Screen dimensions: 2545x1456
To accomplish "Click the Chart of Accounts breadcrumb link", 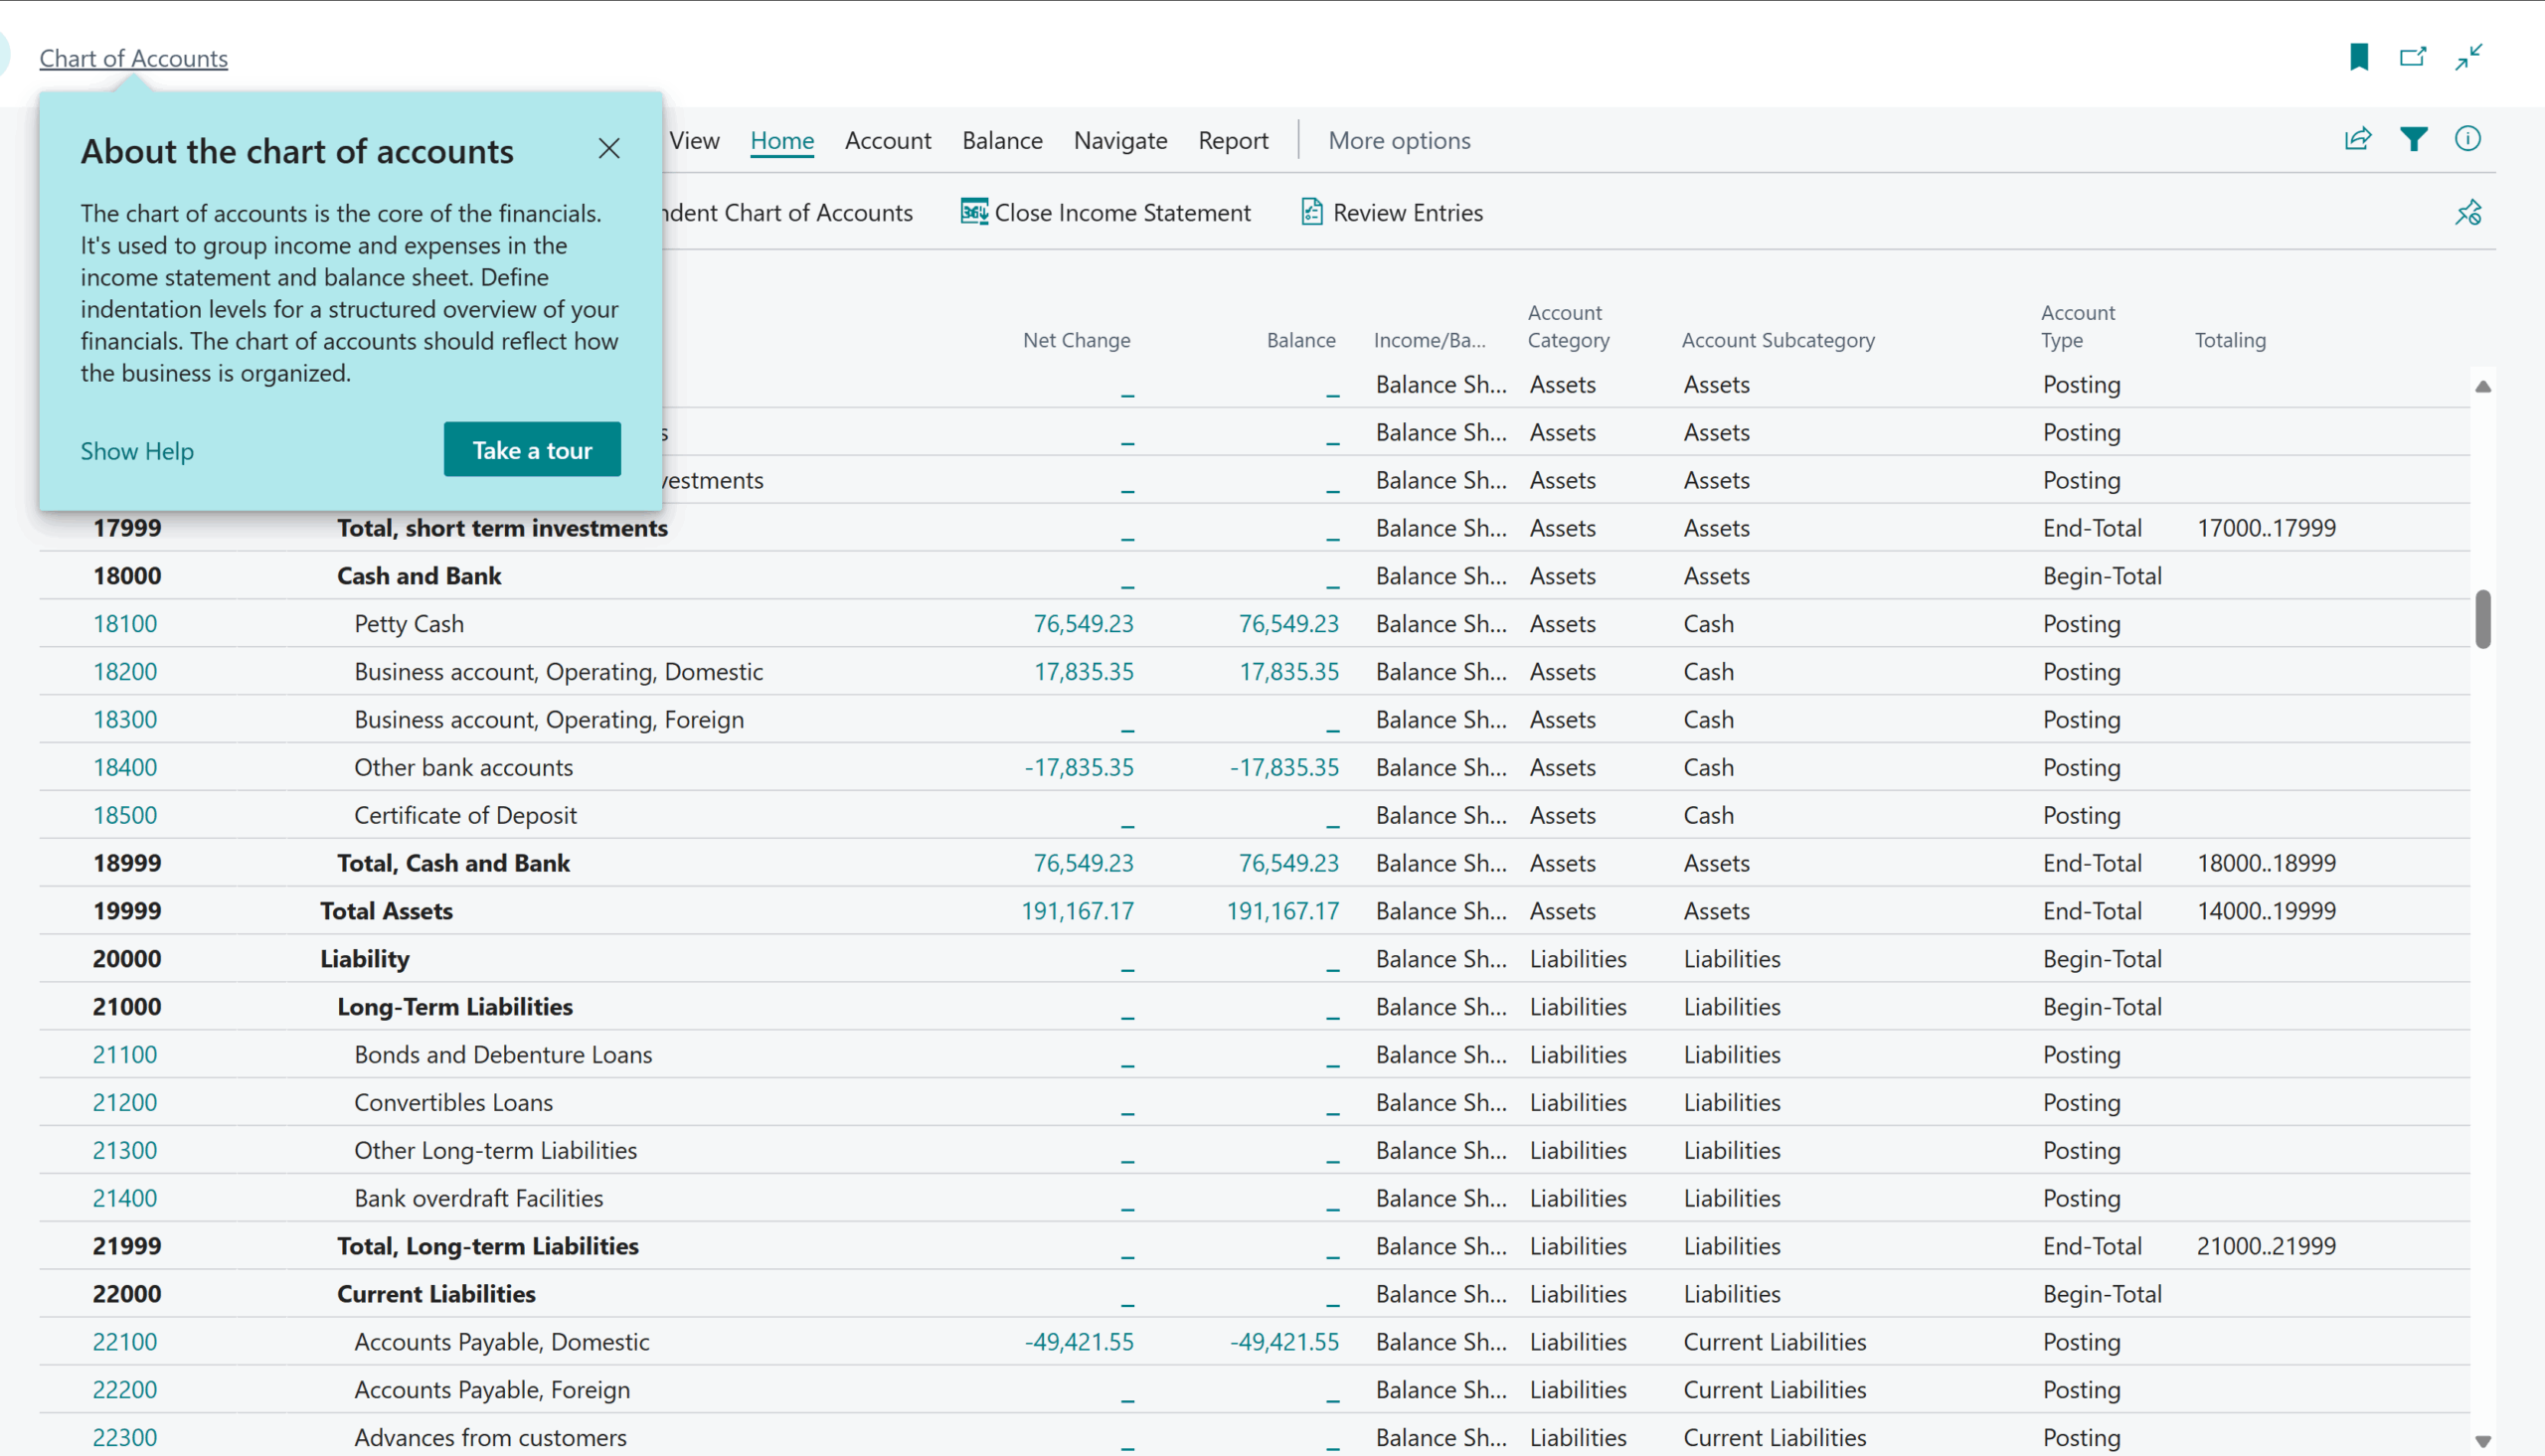I will [134, 58].
